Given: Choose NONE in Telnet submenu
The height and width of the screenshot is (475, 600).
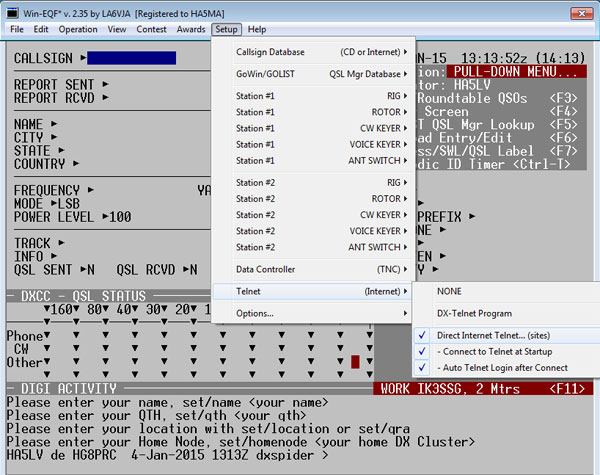Looking at the screenshot, I should pyautogui.click(x=507, y=292).
